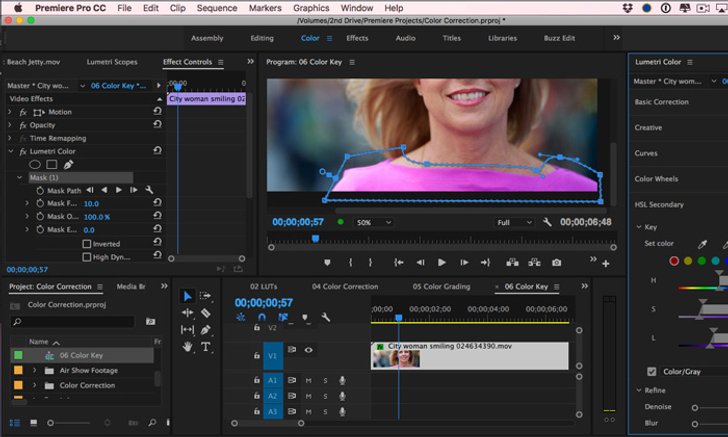Toggle timeline snap magnet
This screenshot has width=728, height=437.
[262, 317]
